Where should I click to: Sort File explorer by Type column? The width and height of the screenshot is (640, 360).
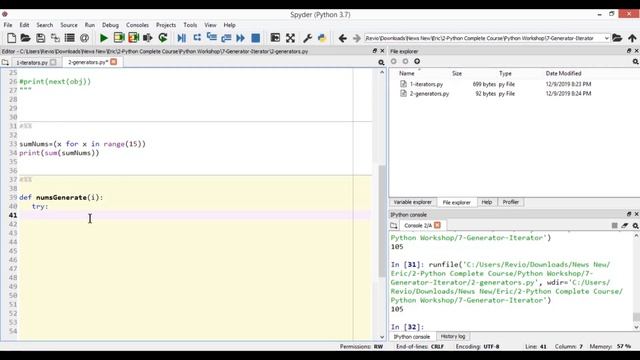click(x=505, y=73)
